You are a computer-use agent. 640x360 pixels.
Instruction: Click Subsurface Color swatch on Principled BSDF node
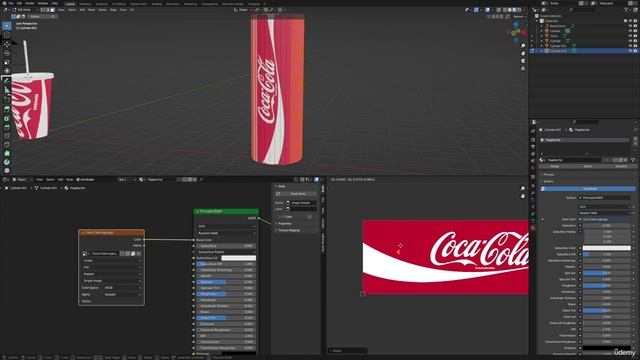[x=238, y=258]
